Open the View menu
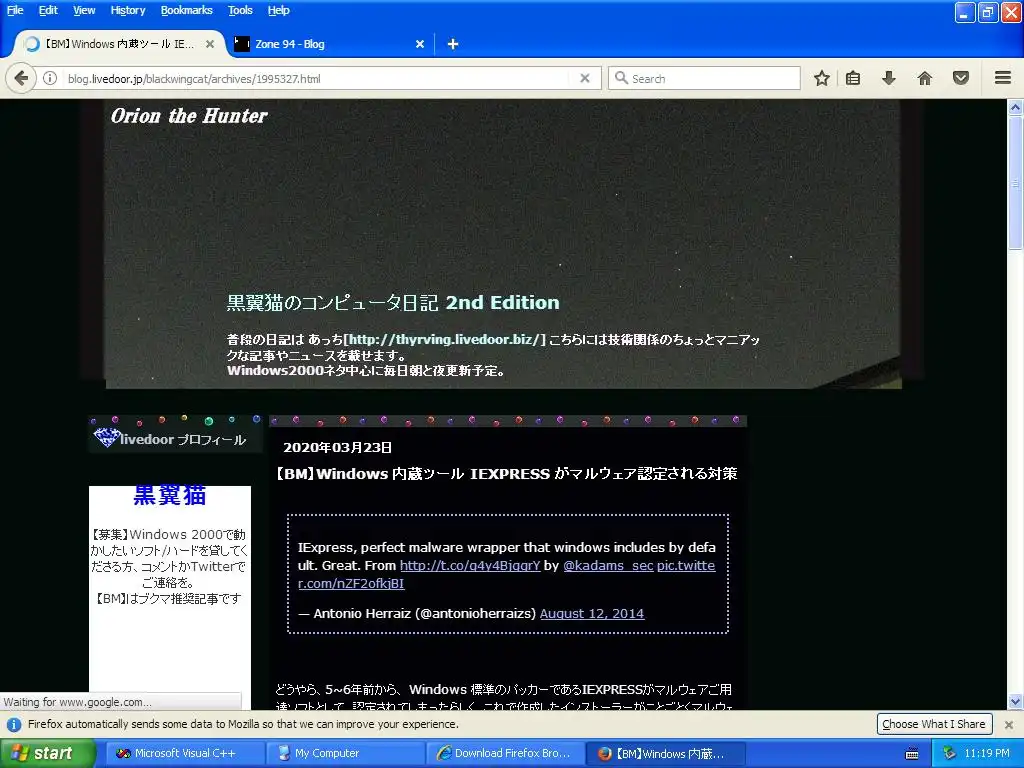Viewport: 1024px width, 768px height. click(x=84, y=10)
